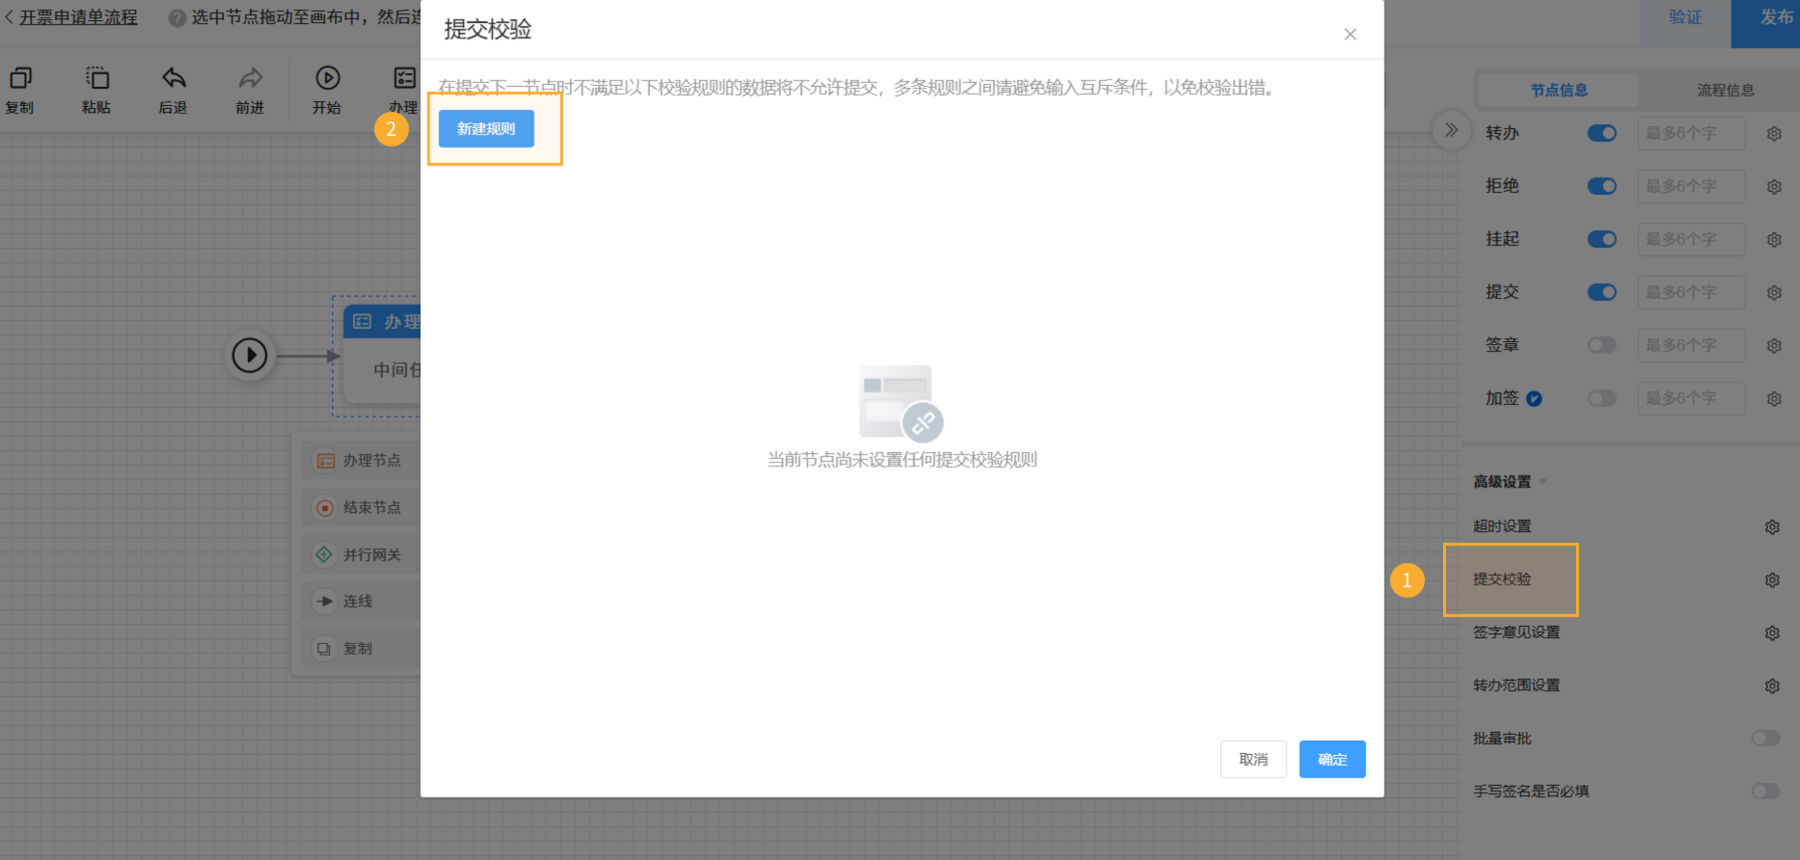Click 取消 in the dialog

tap(1253, 759)
